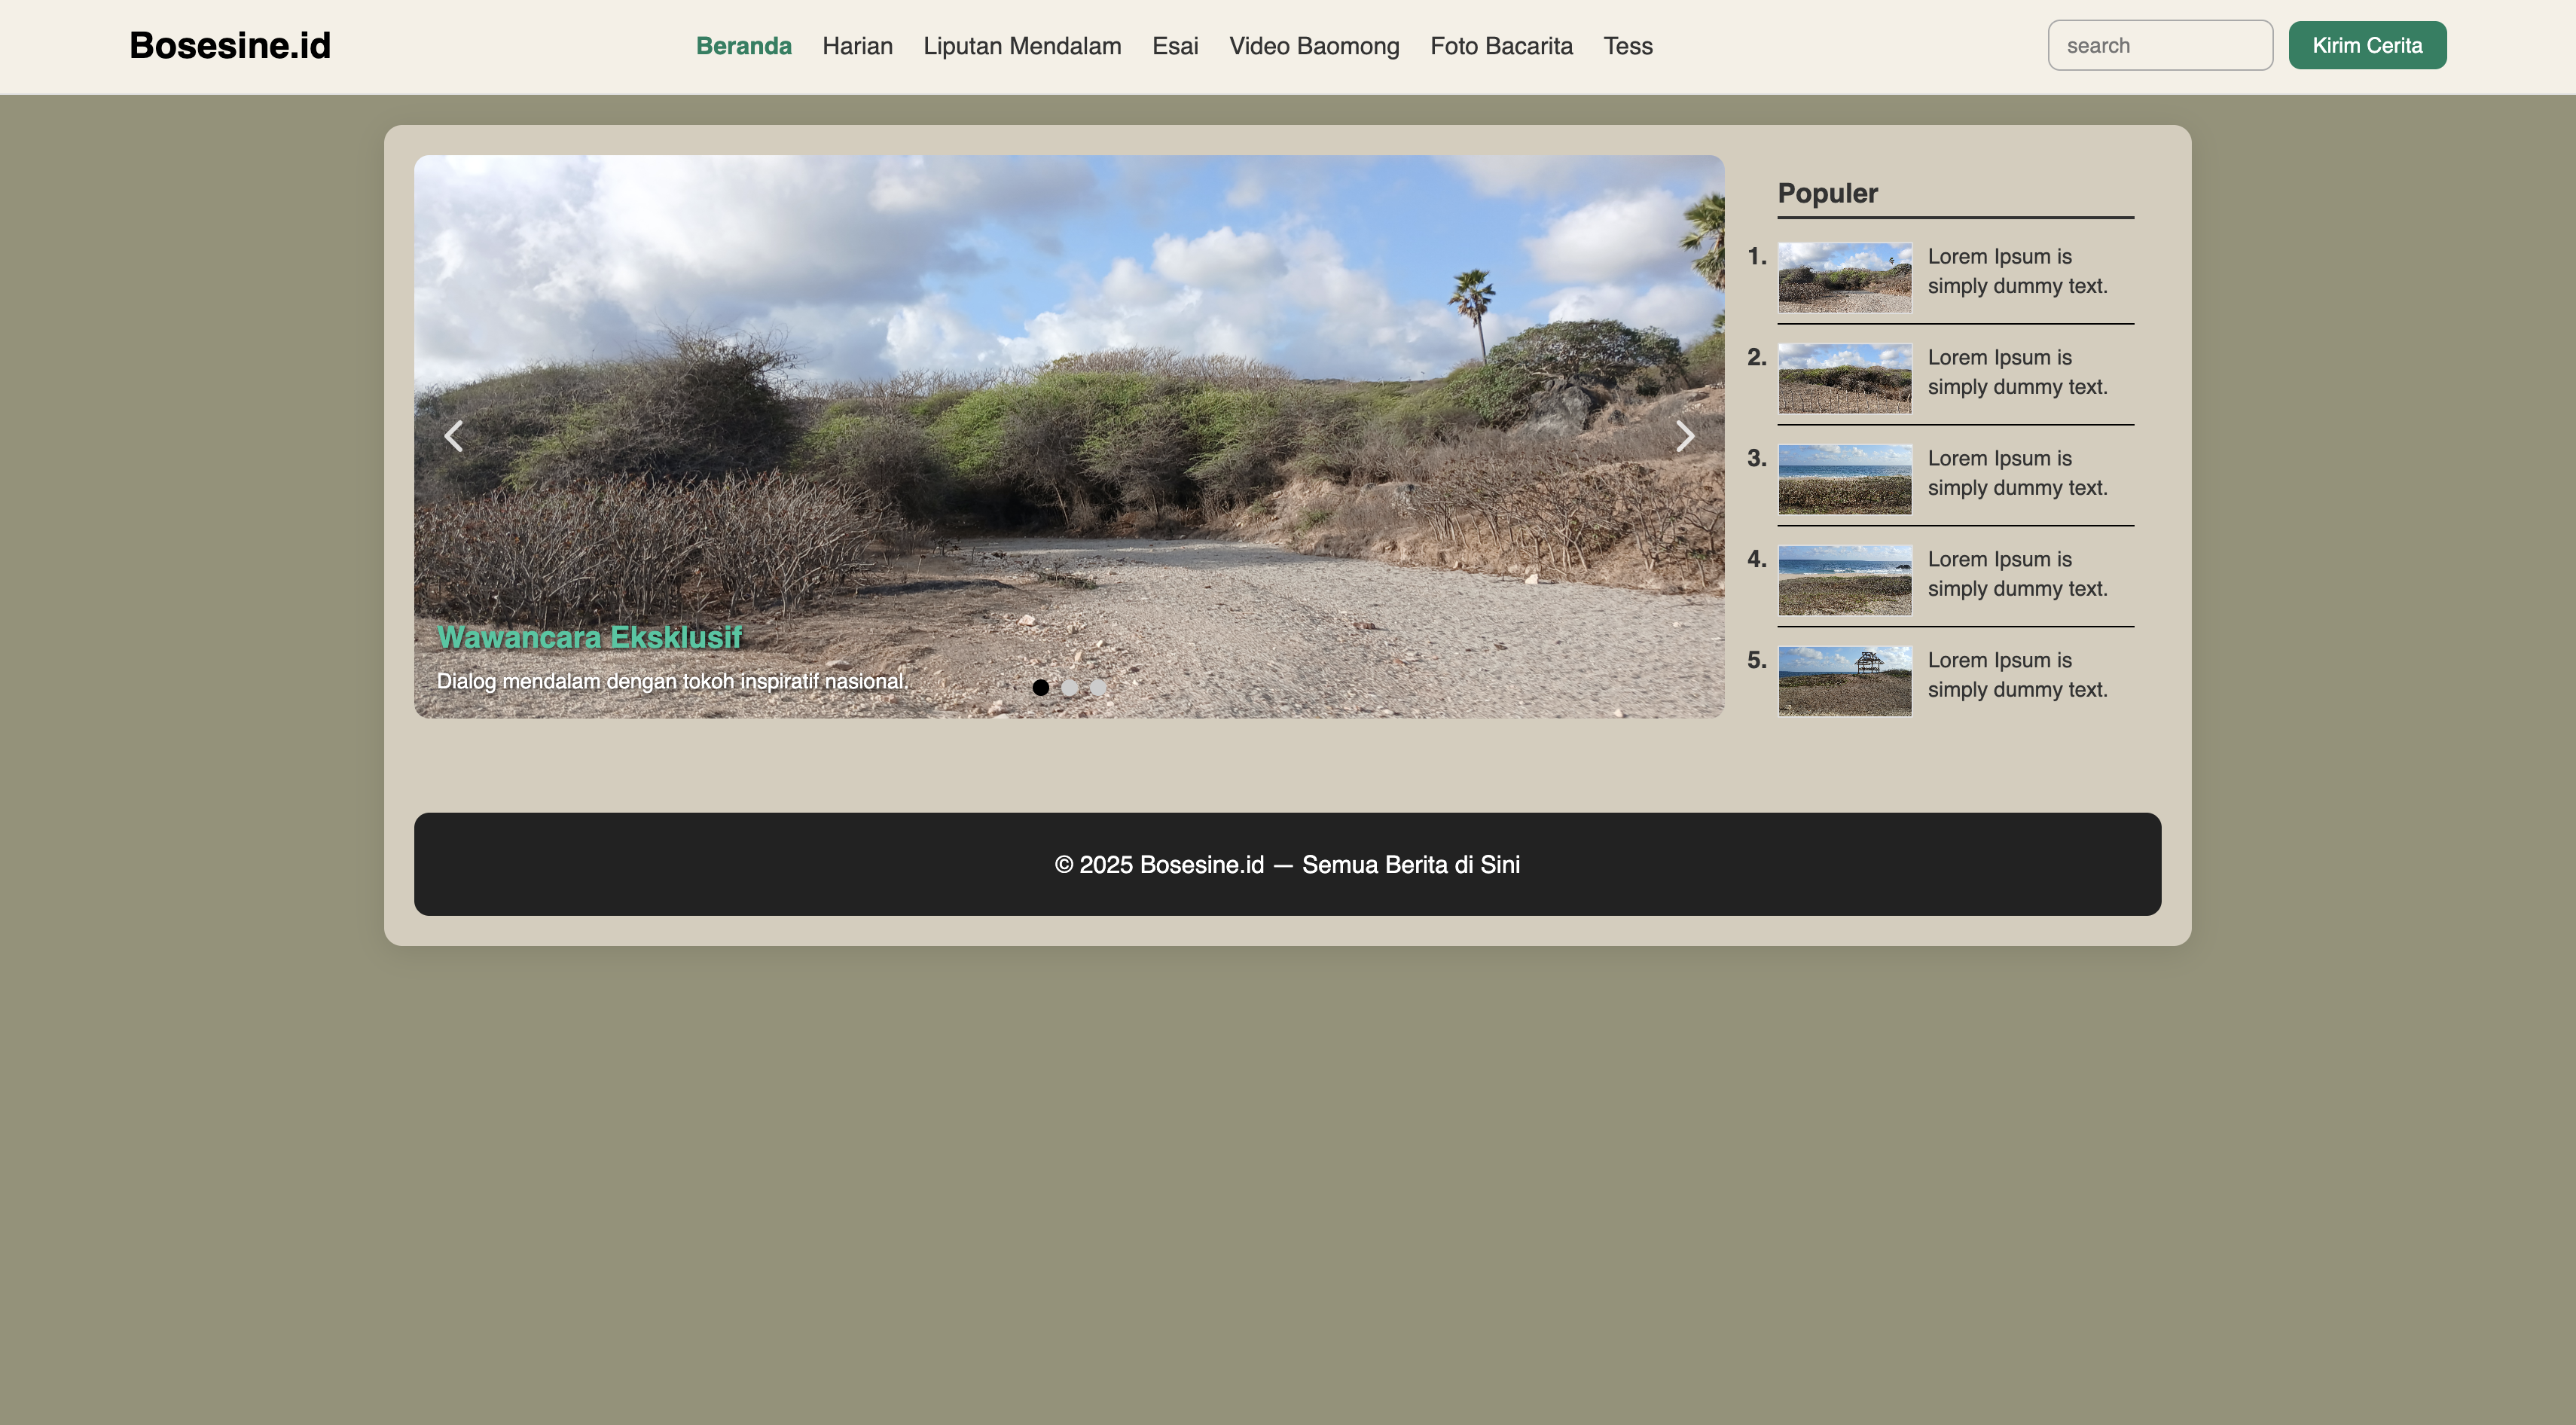The image size is (2576, 1425).
Task: Navigate to Liputan Mendalam
Action: point(1022,45)
